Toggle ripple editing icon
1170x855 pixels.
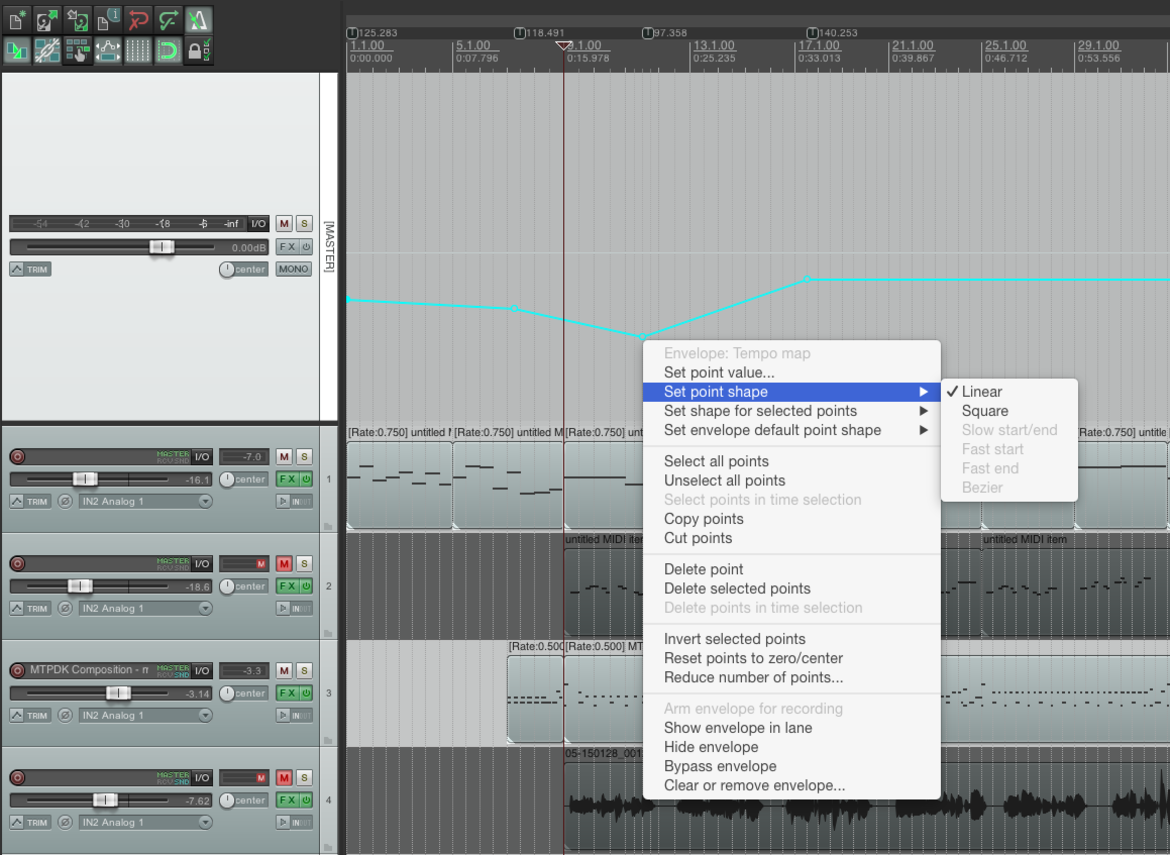78,51
